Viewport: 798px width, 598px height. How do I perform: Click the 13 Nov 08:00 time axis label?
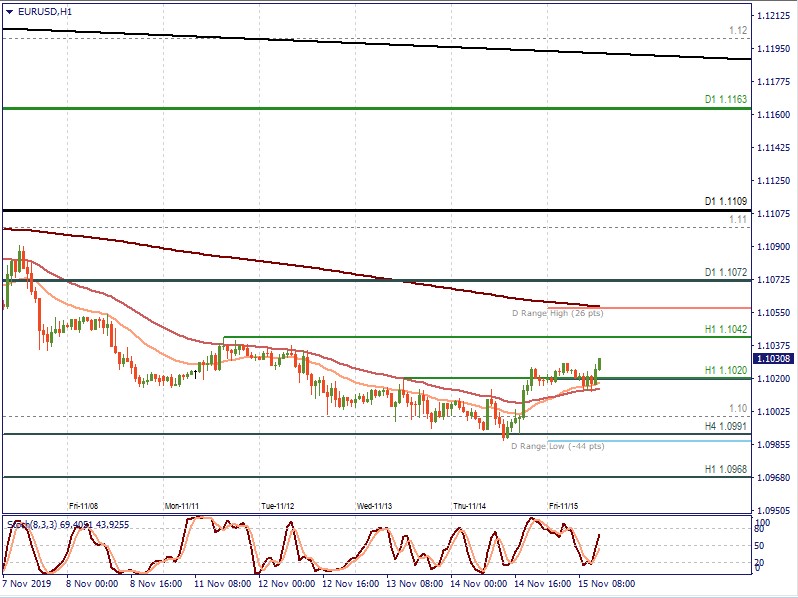point(414,583)
